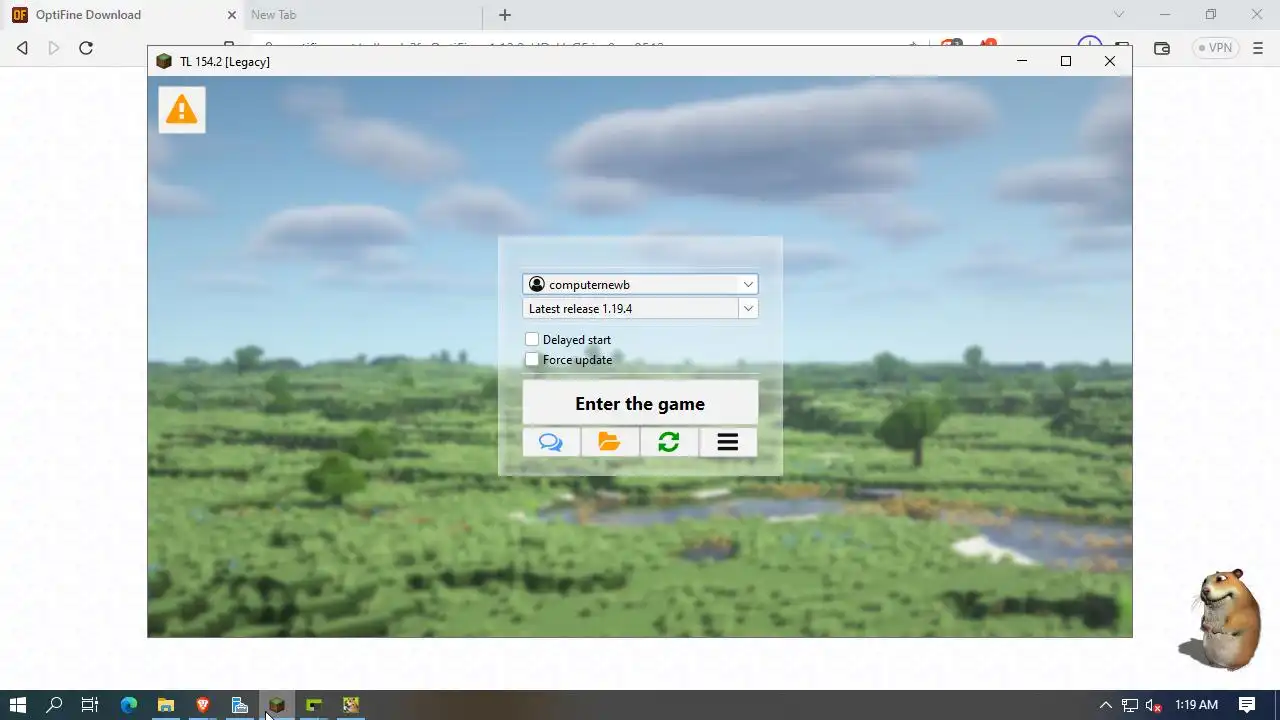The image size is (1280, 720).
Task: Open the orange warning triangle notice
Action: [181, 109]
